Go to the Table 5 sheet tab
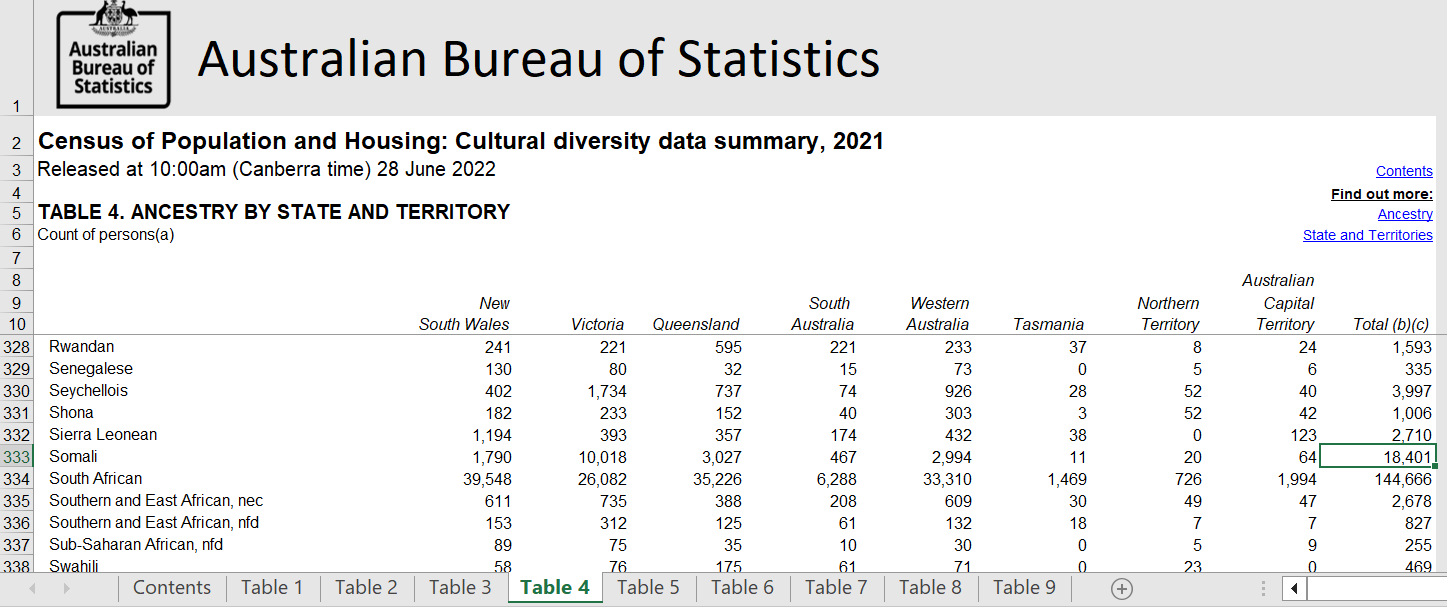The image size is (1447, 607). coord(648,588)
